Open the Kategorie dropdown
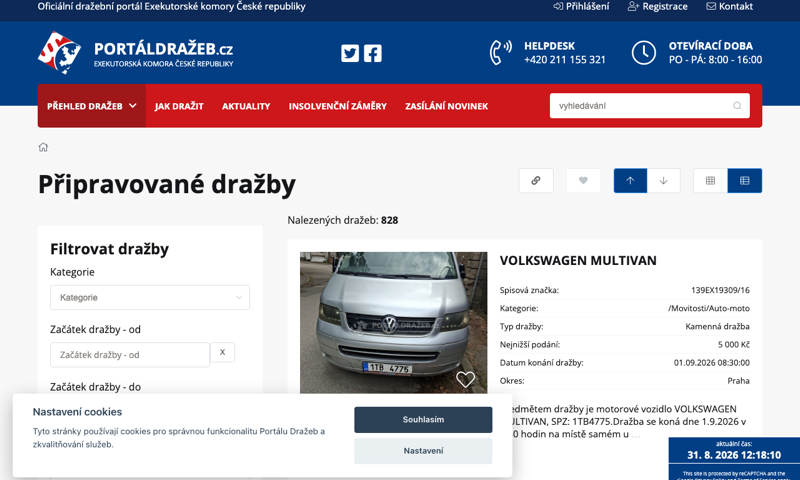 coord(150,297)
